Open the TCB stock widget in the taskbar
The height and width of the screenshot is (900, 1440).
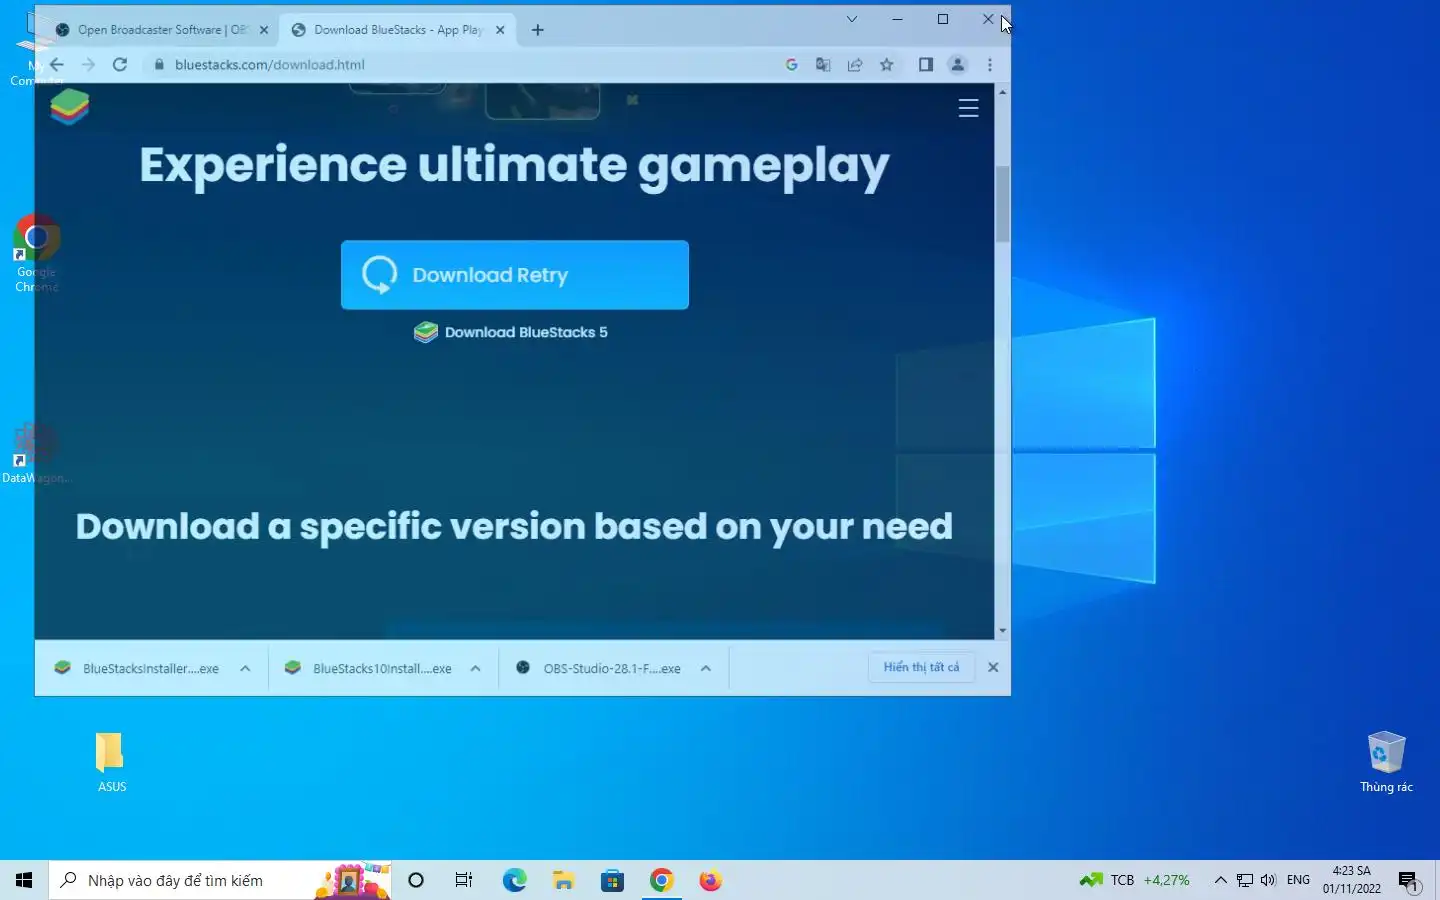(1134, 880)
